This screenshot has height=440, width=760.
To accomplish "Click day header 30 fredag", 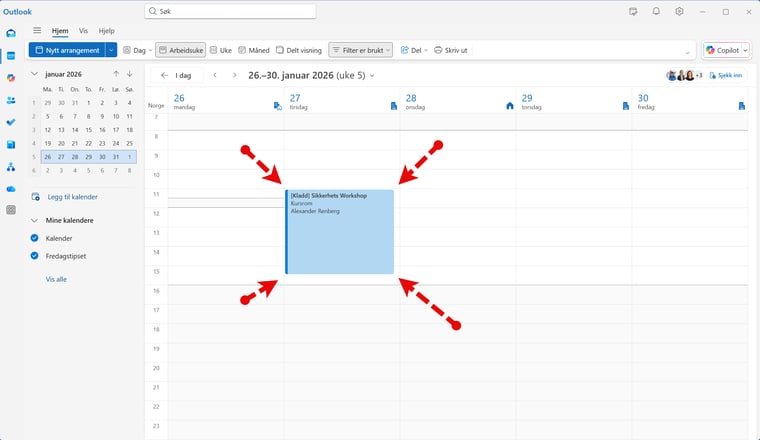I will click(x=646, y=102).
